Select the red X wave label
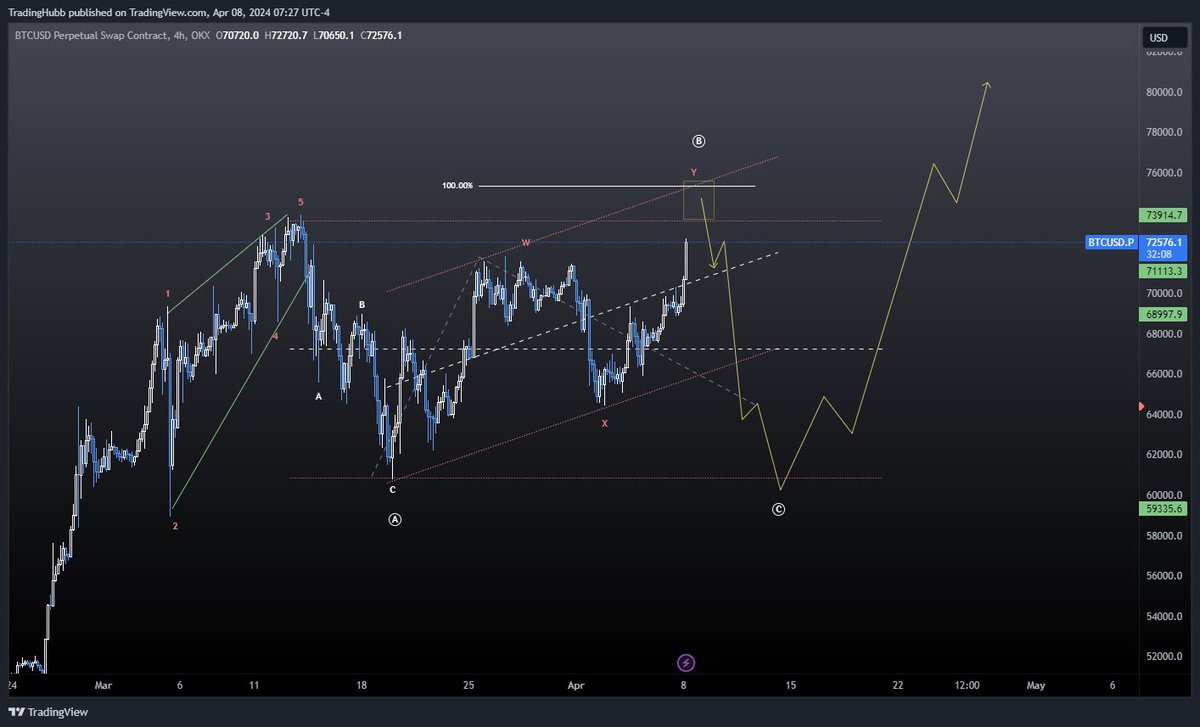This screenshot has width=1200, height=727. coord(604,424)
